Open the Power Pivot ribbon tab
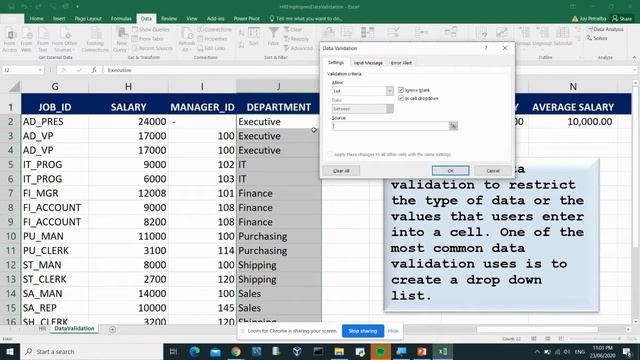Screen dimensions: 640x360 point(247,18)
